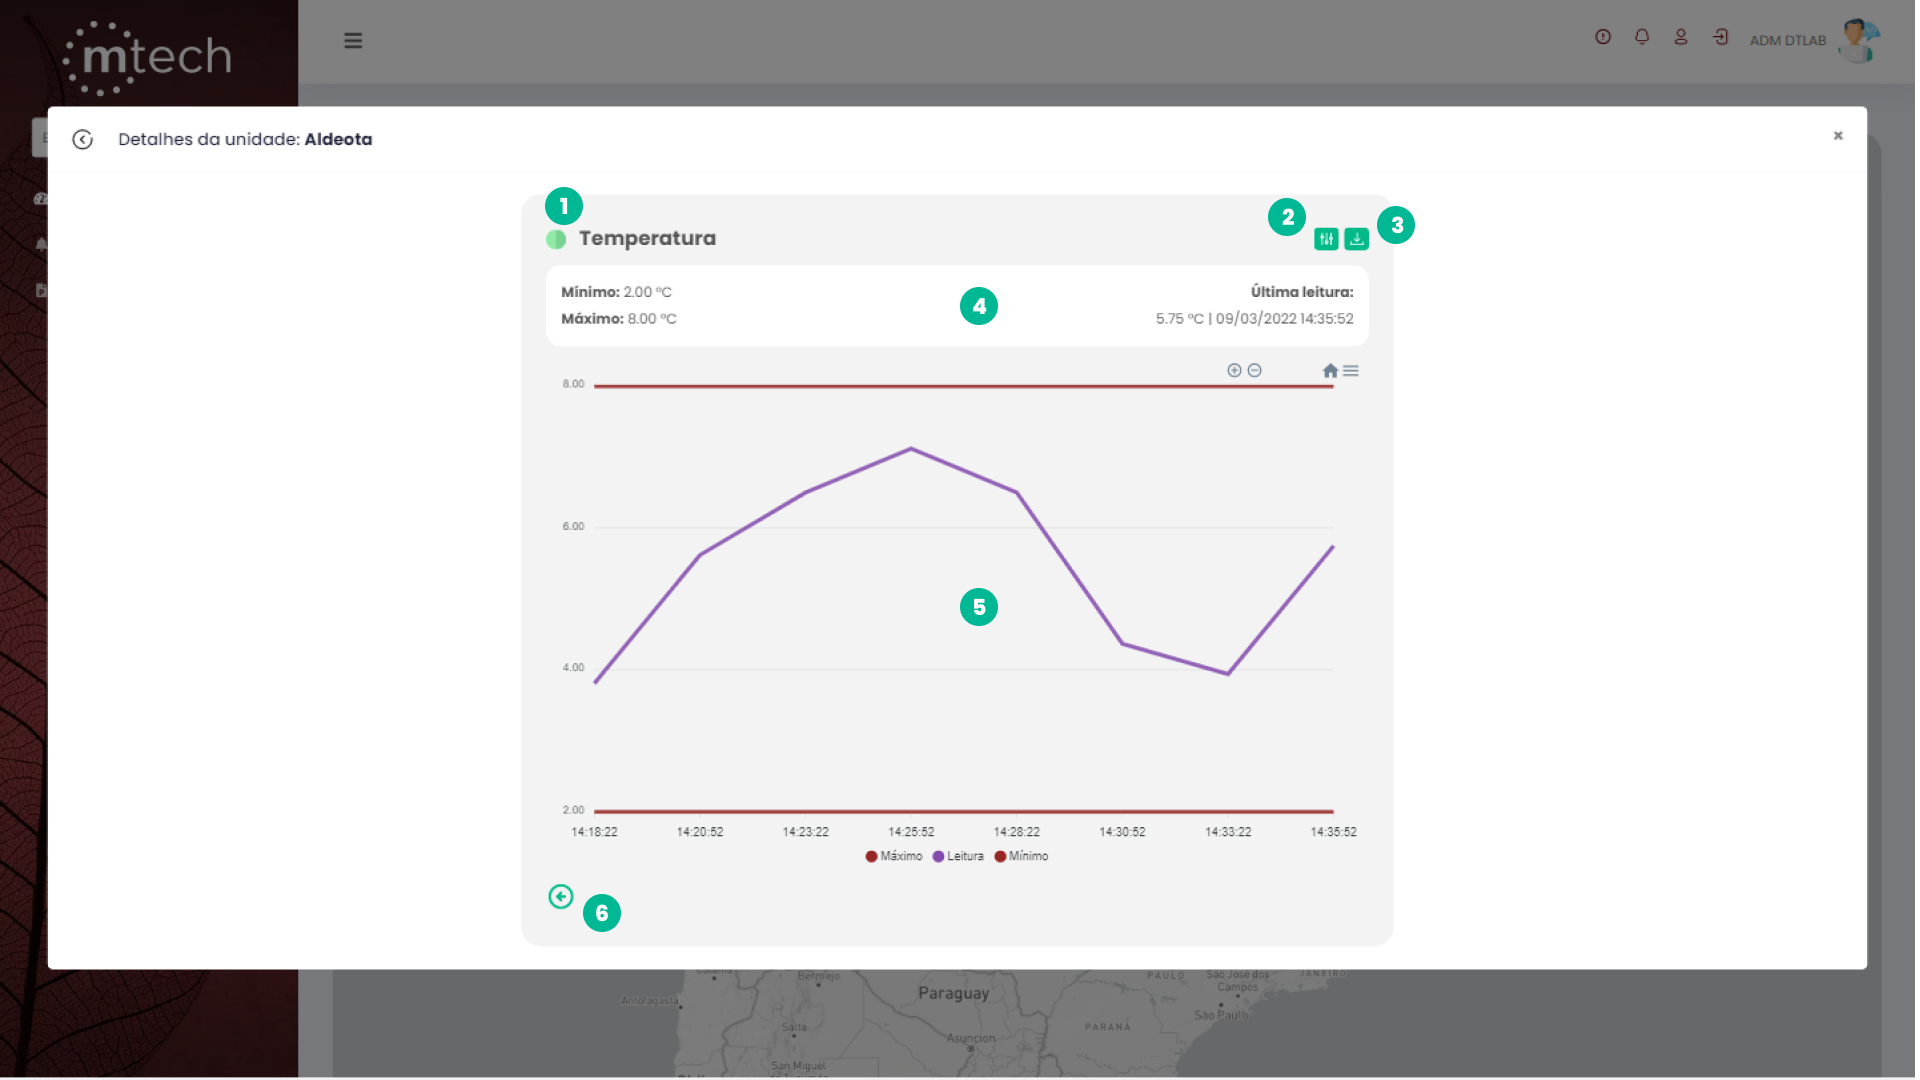1920x1080 pixels.
Task: Zoom in on the temperature chart
Action: 1234,371
